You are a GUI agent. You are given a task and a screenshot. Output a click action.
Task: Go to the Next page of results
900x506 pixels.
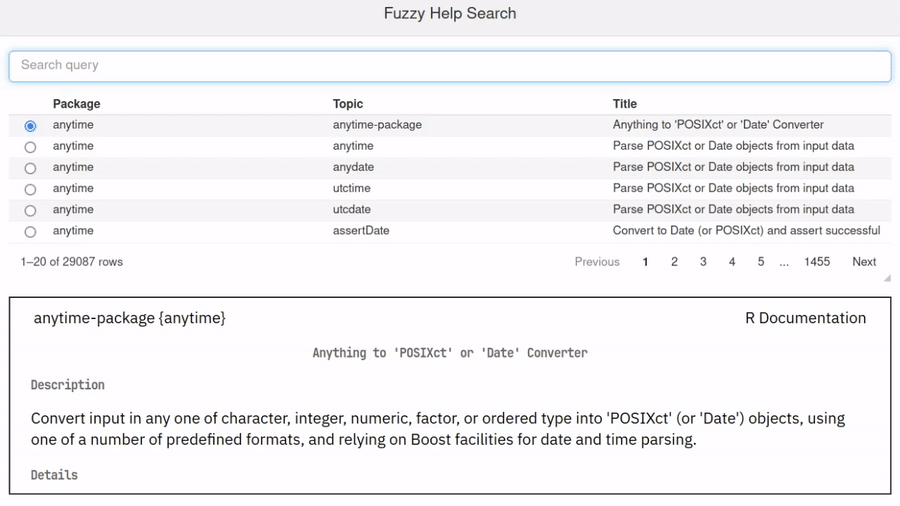coord(864,262)
